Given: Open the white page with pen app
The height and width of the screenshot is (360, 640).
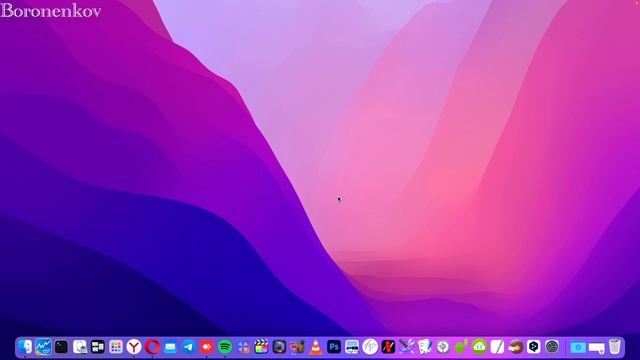Looking at the screenshot, I should tap(497, 347).
